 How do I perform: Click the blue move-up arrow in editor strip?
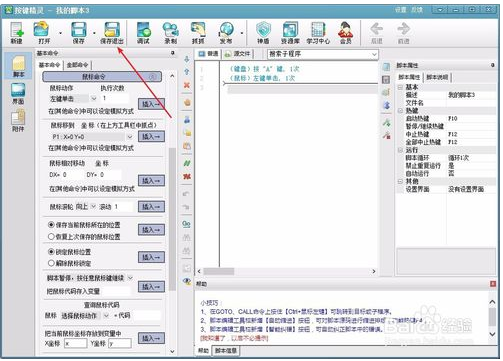pos(187,72)
